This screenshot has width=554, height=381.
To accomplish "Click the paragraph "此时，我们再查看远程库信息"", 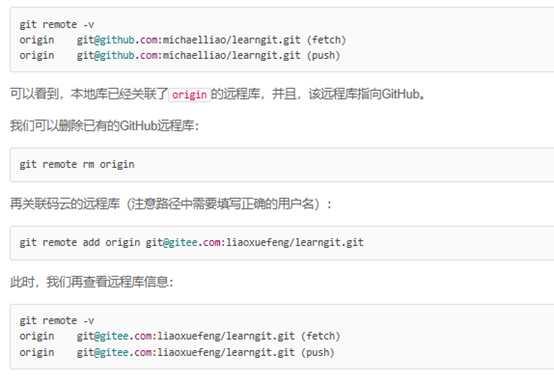I will [x=92, y=282].
